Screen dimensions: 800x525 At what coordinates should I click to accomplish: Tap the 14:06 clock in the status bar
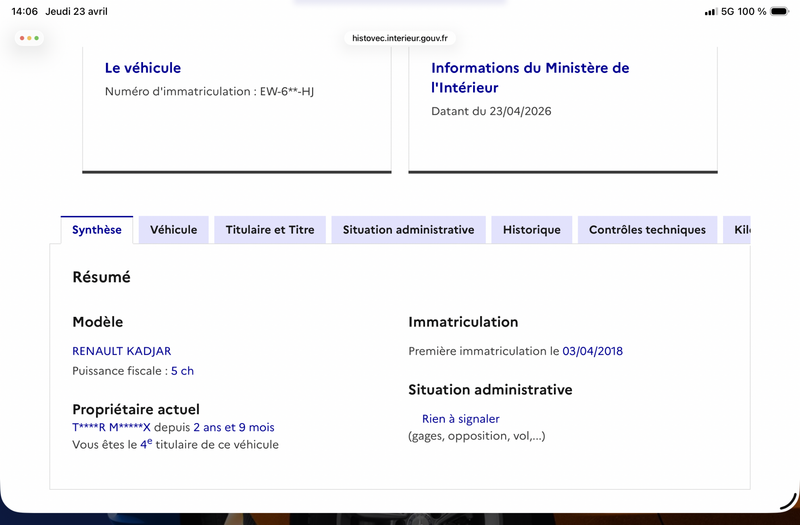click(x=24, y=11)
